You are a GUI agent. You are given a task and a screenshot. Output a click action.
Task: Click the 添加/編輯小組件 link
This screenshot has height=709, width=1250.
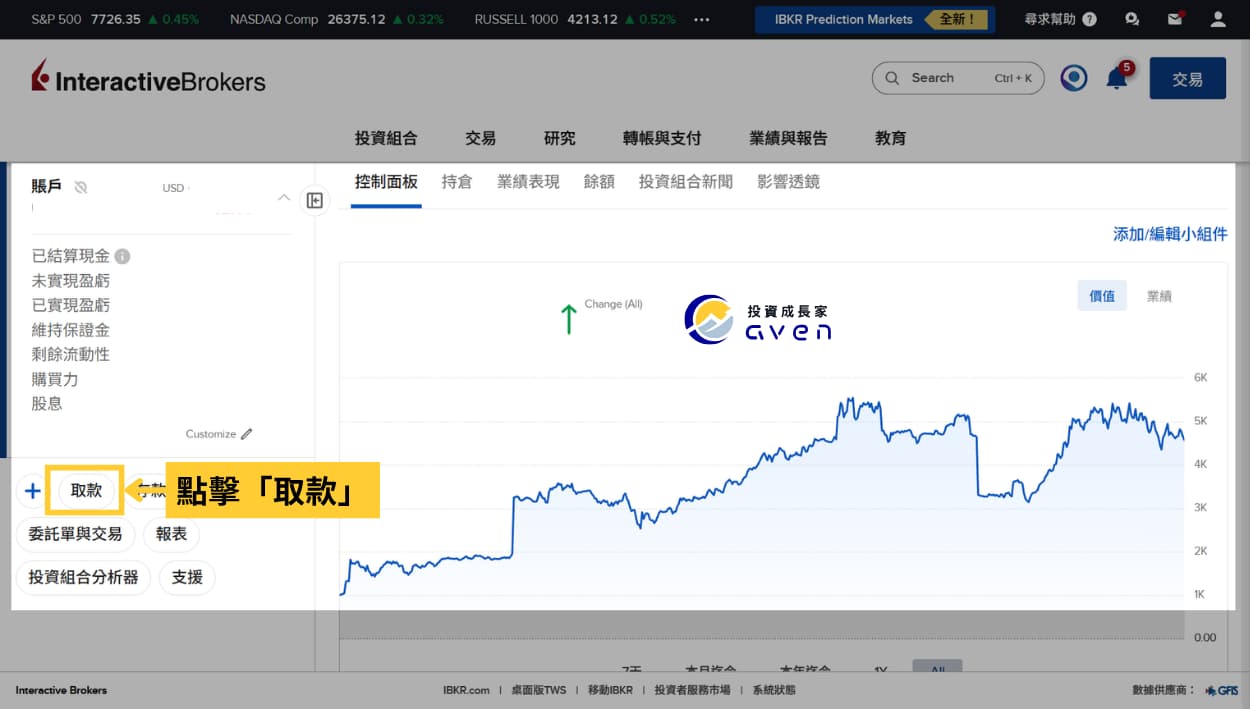[1170, 234]
